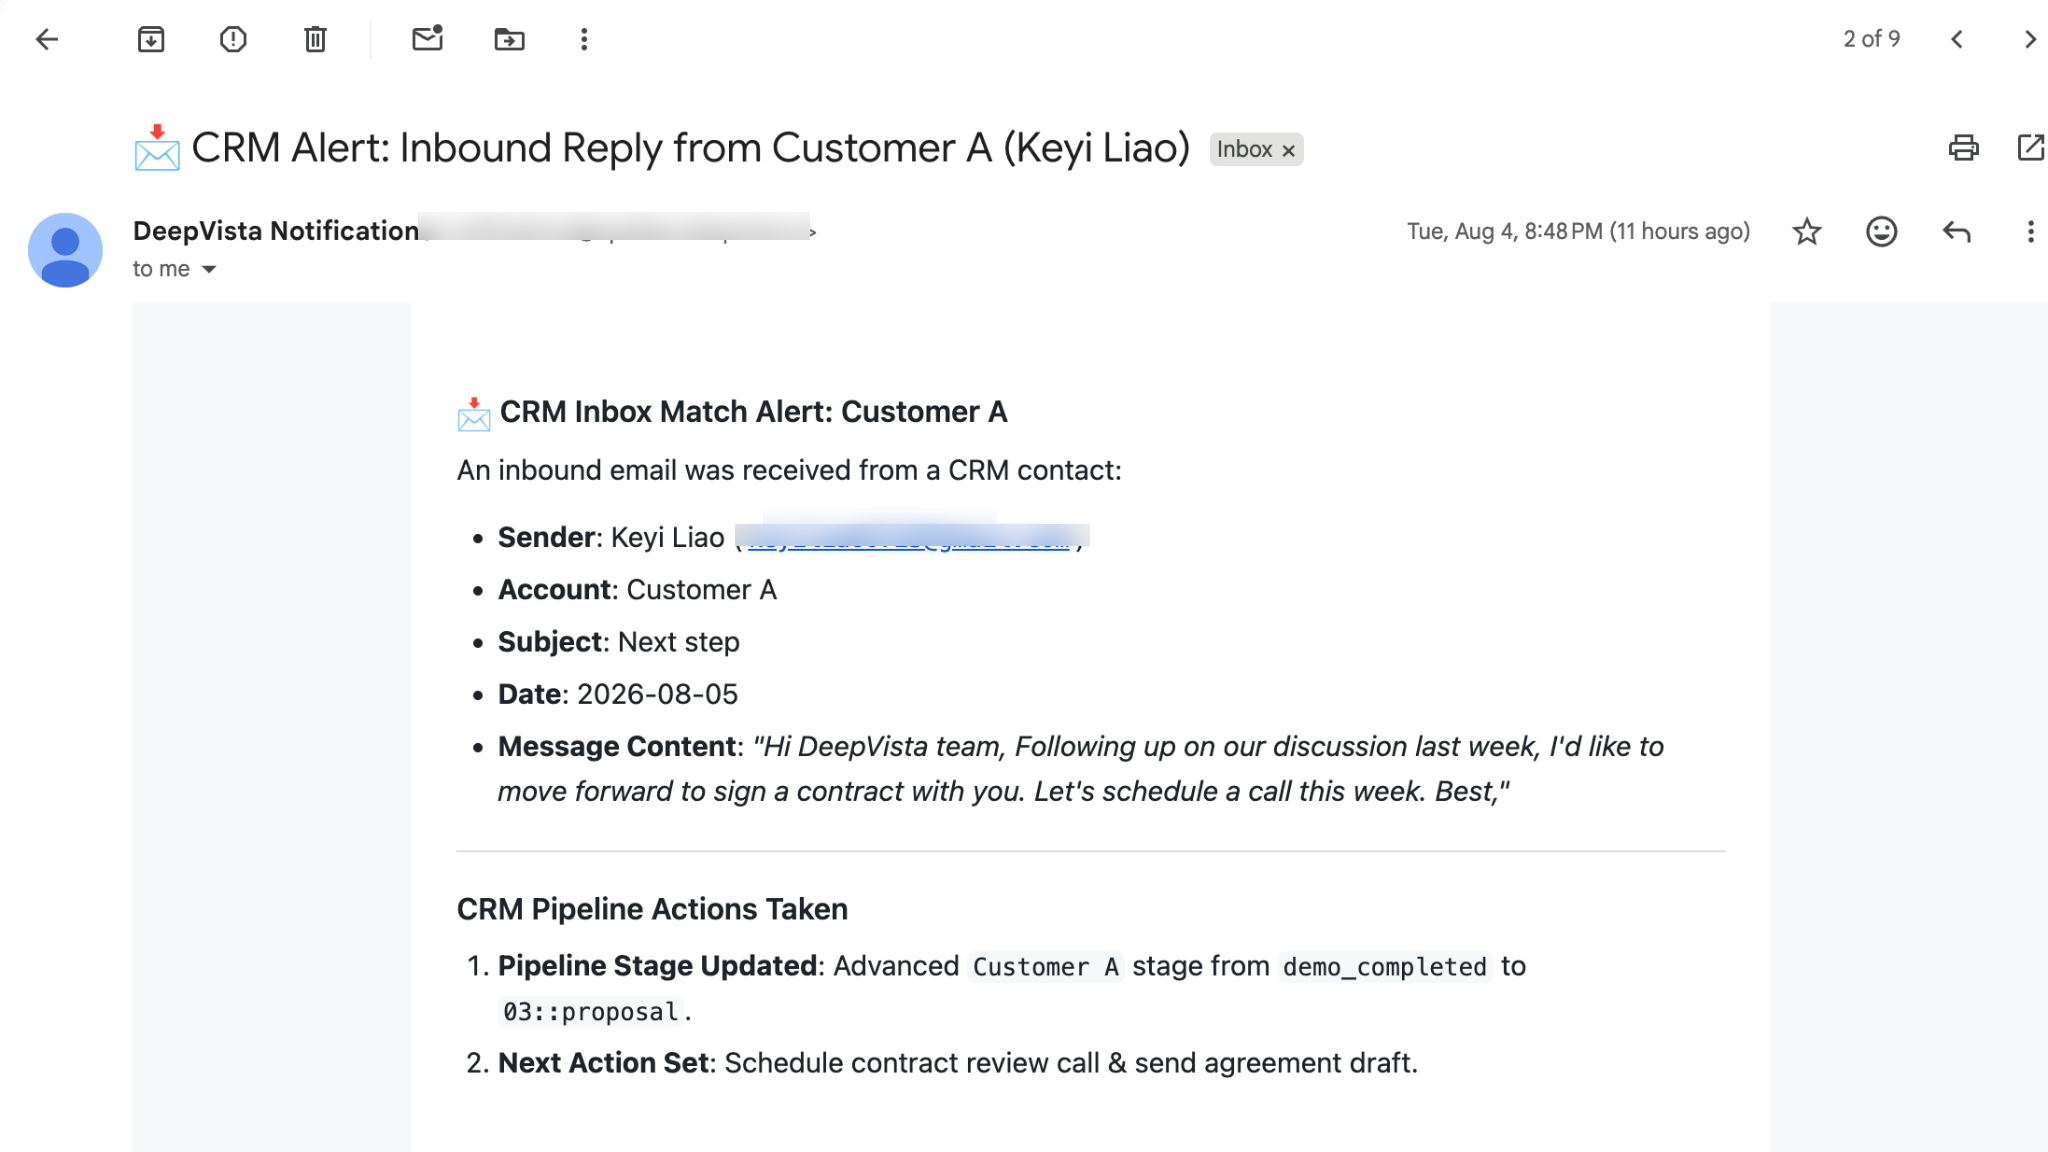This screenshot has width=2048, height=1152.
Task: Open the Move to folder icon
Action: tap(509, 39)
